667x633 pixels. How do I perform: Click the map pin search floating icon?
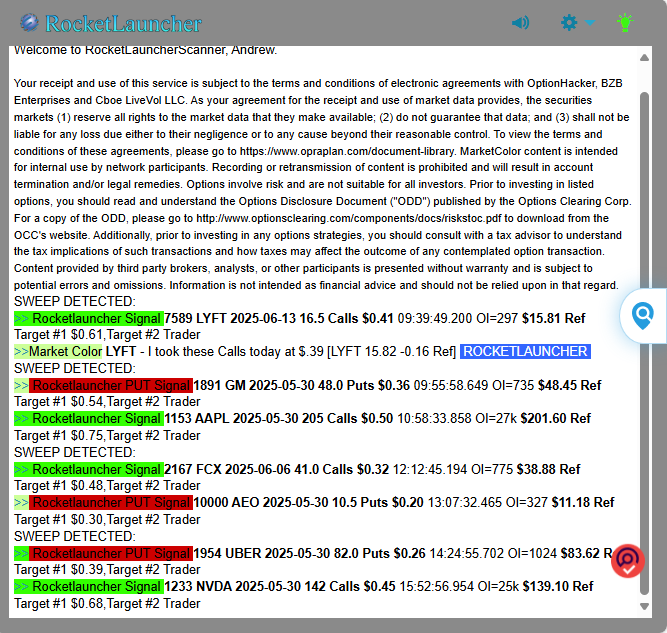tap(643, 316)
